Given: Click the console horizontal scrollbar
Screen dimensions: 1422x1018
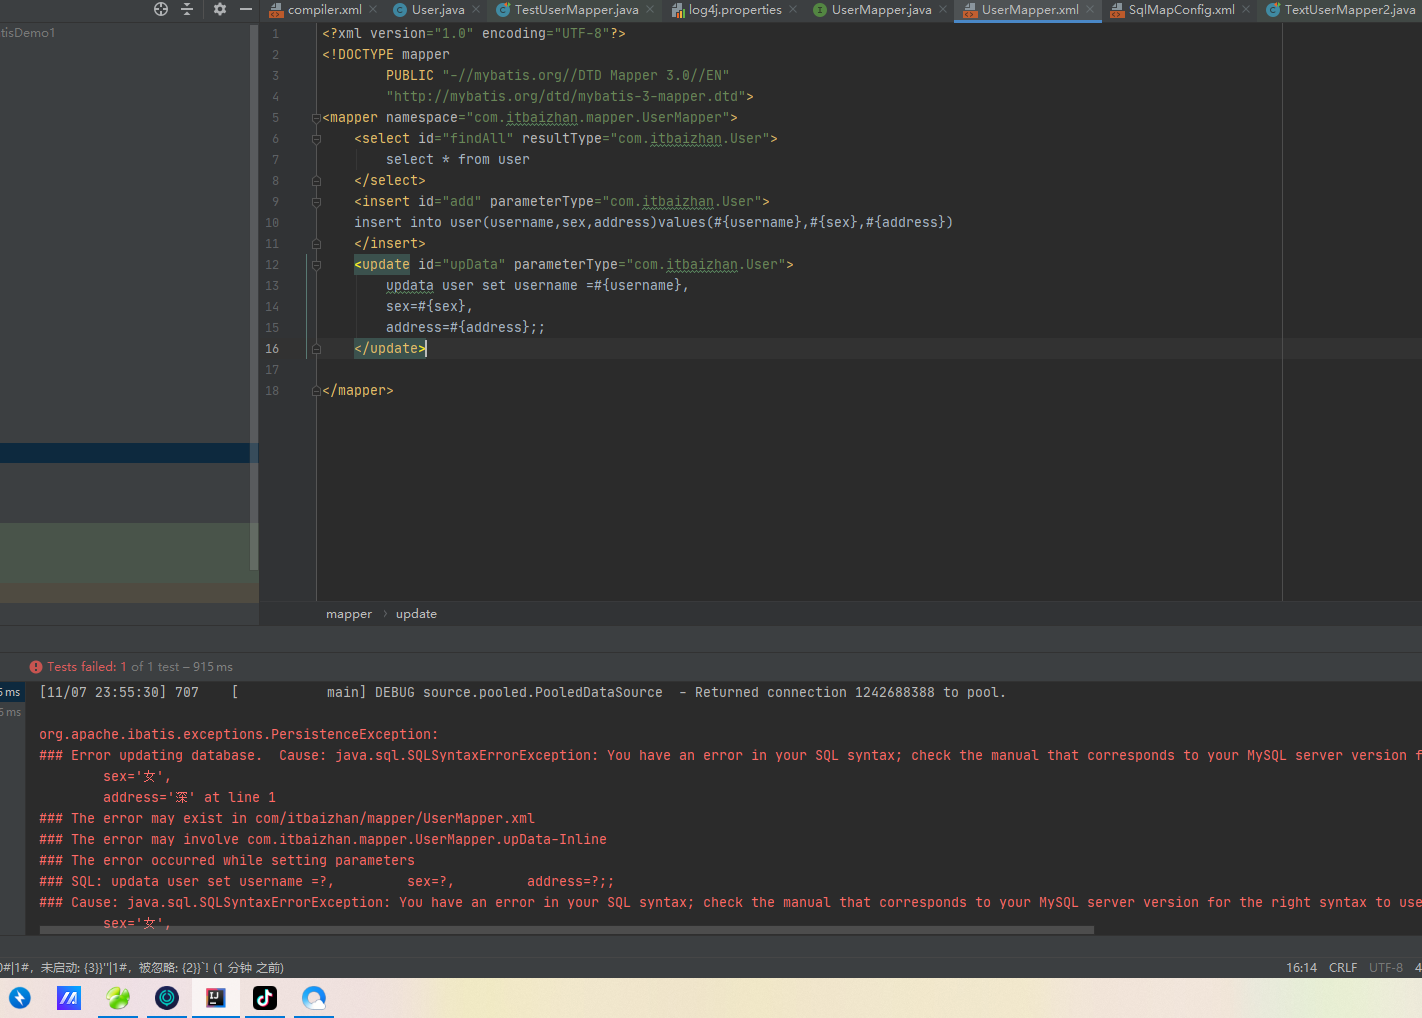Looking at the screenshot, I should [567, 930].
